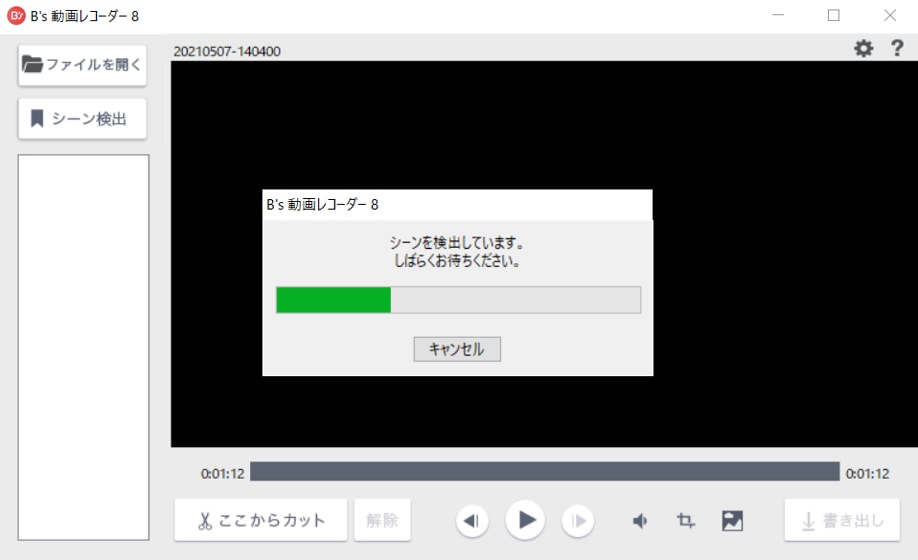
Task: Play the video
Action: tap(525, 520)
